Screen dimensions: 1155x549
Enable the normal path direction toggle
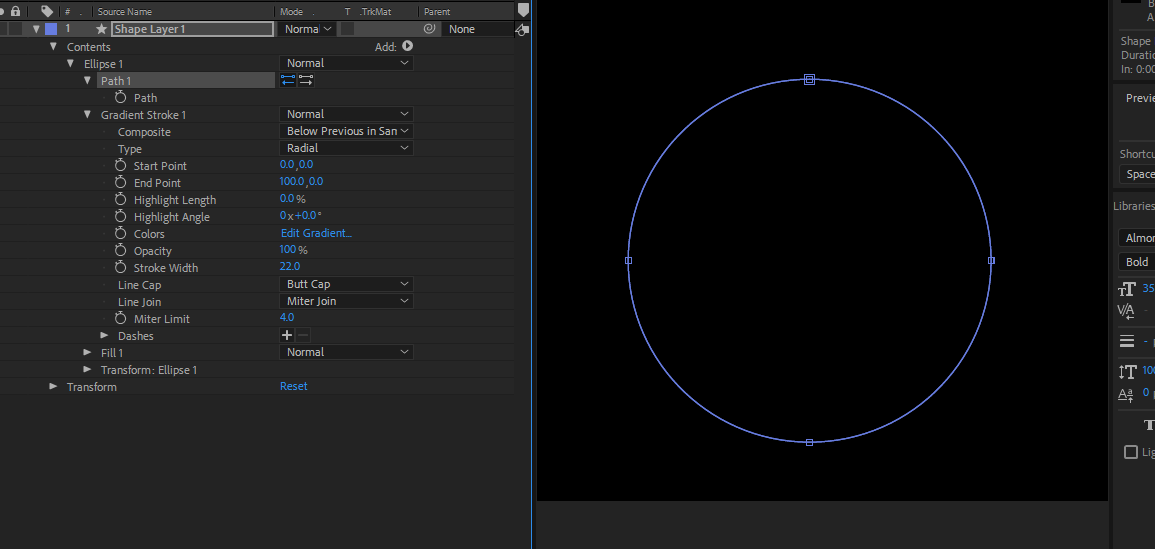(306, 80)
